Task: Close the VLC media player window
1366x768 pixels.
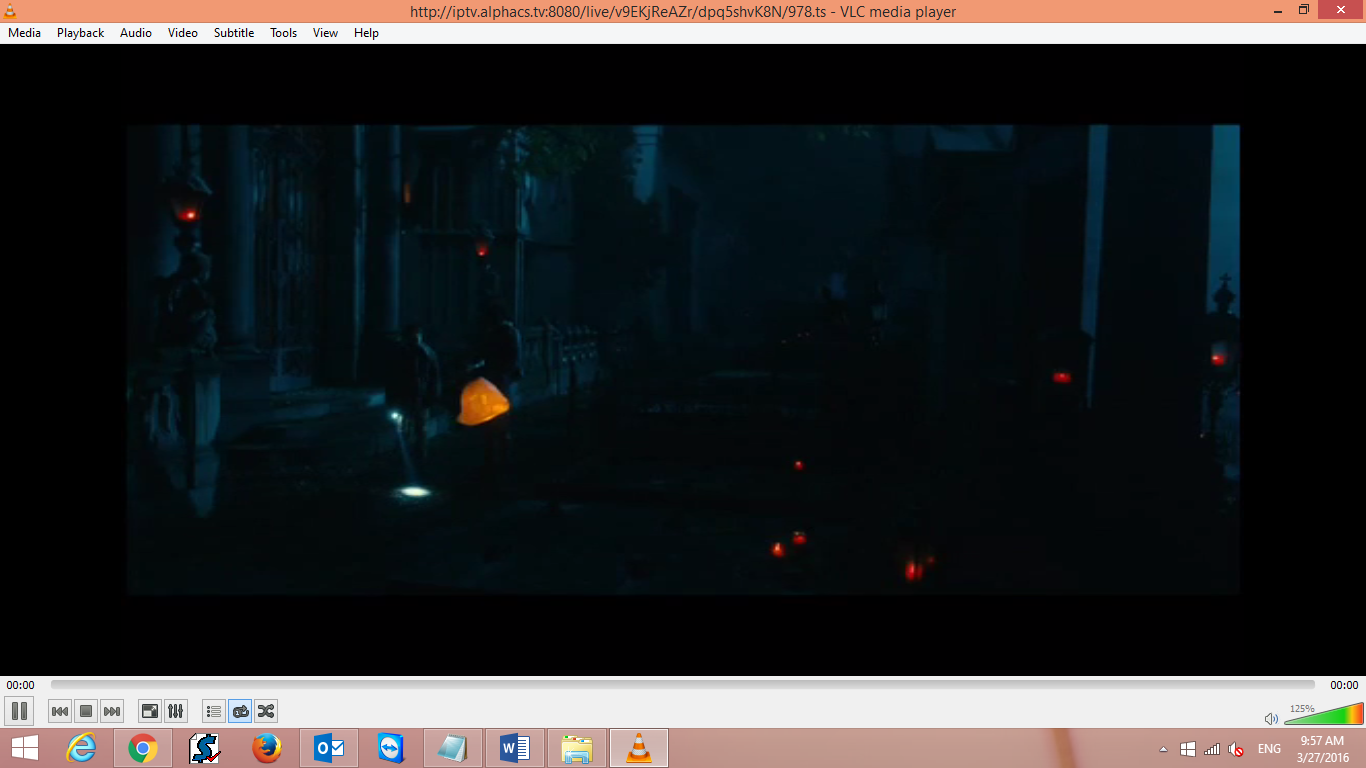Action: pos(1342,10)
